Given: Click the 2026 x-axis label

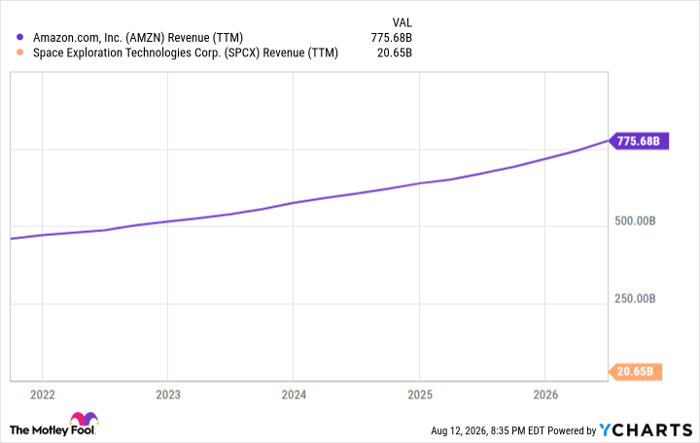Looking at the screenshot, I should [546, 395].
